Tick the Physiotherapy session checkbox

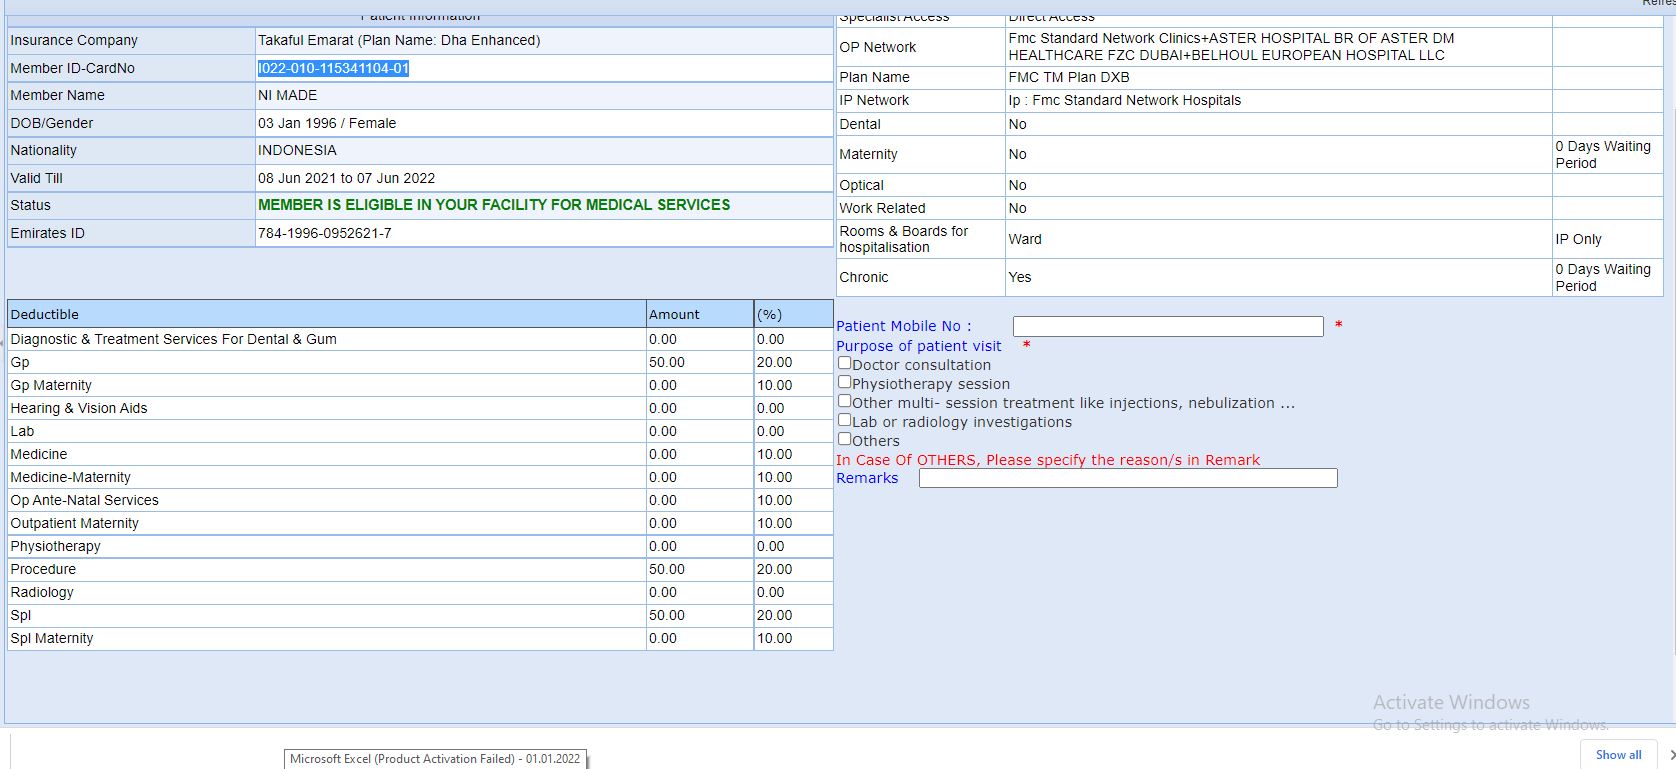coord(845,383)
